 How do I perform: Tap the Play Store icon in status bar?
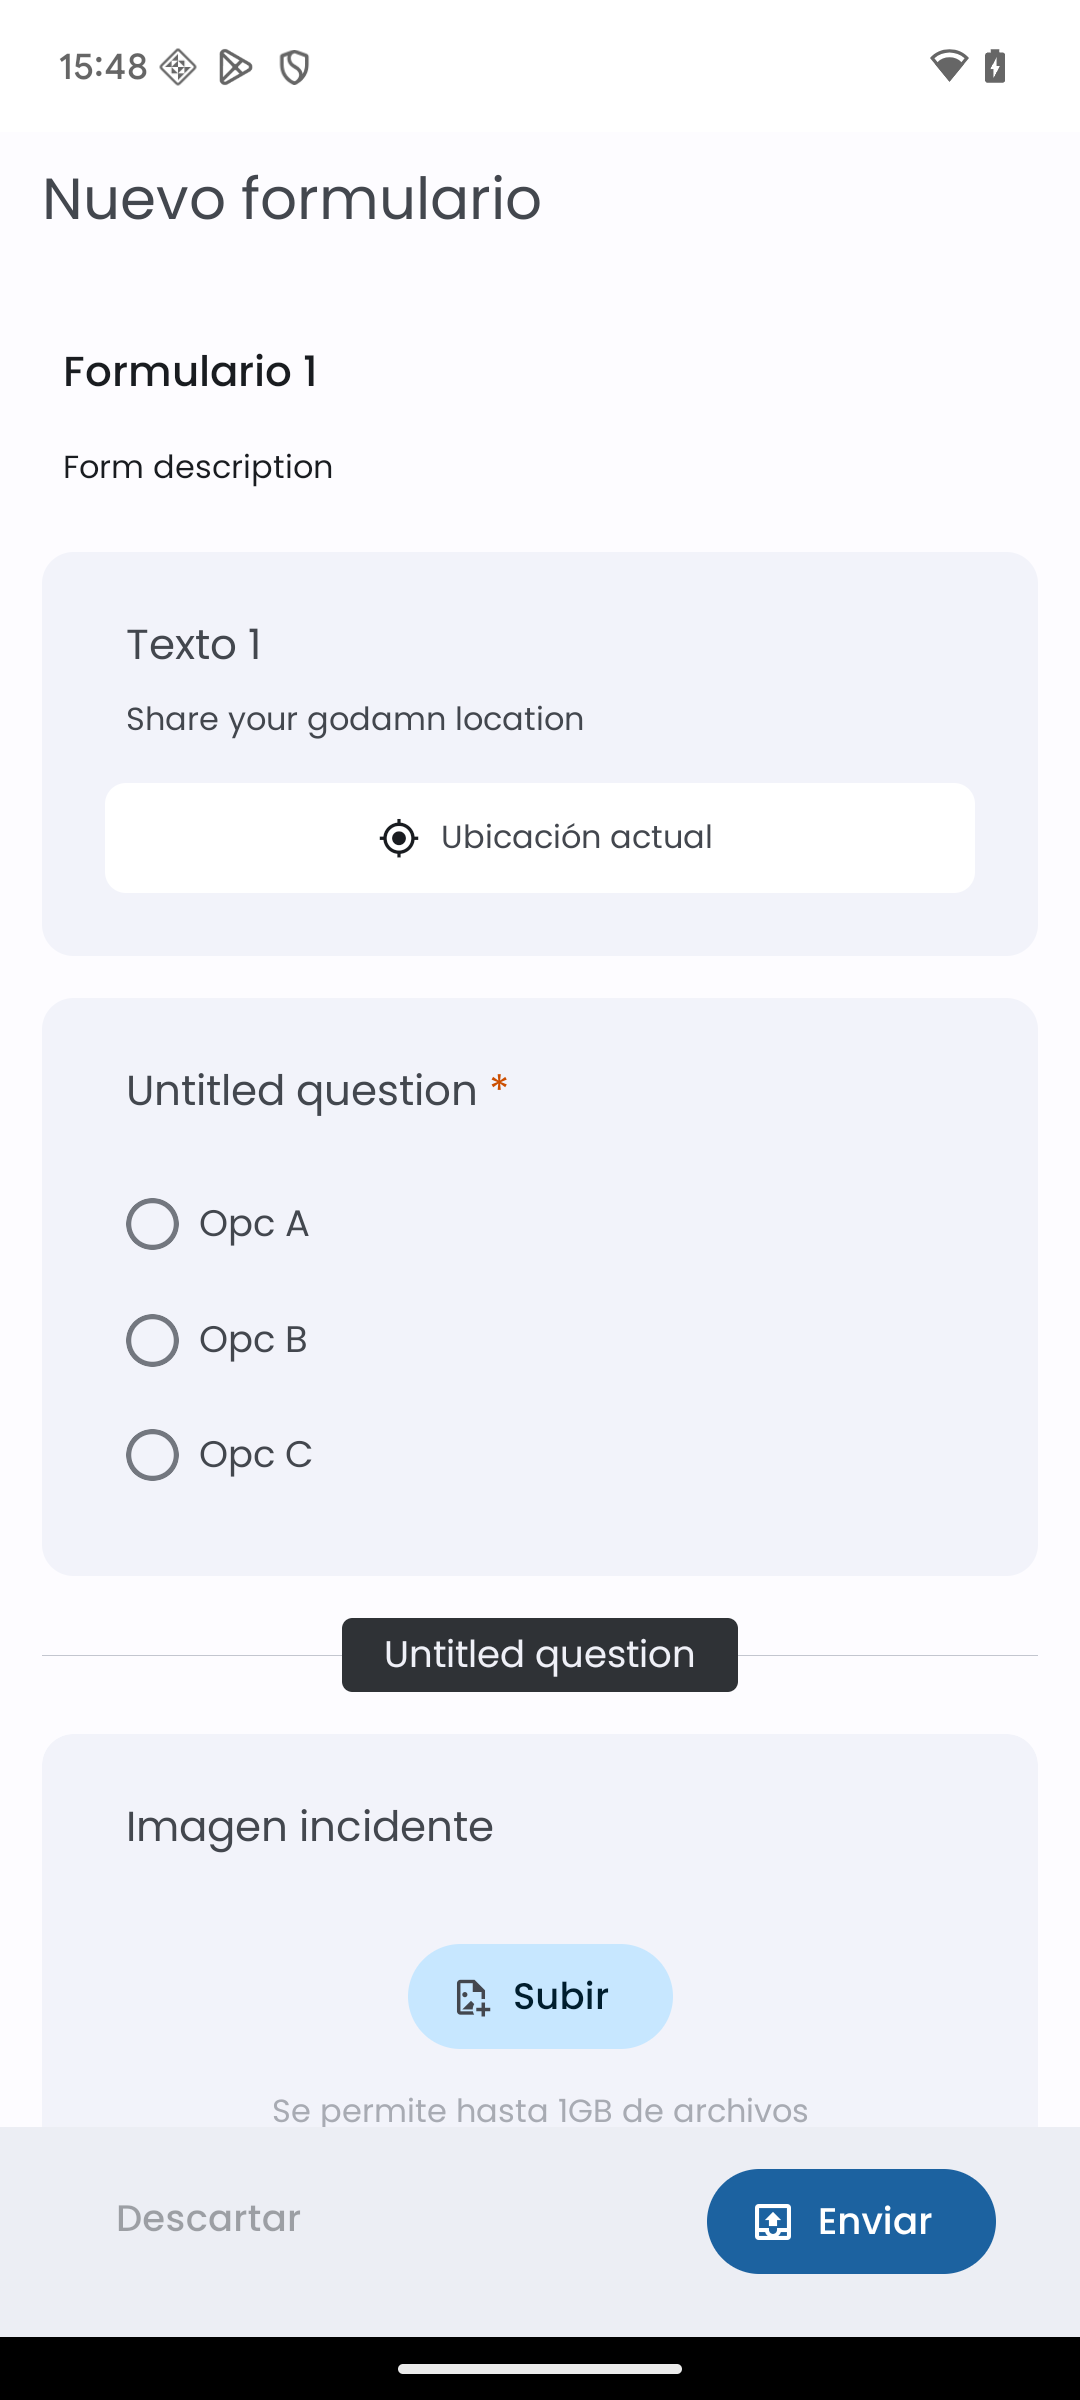[x=235, y=67]
